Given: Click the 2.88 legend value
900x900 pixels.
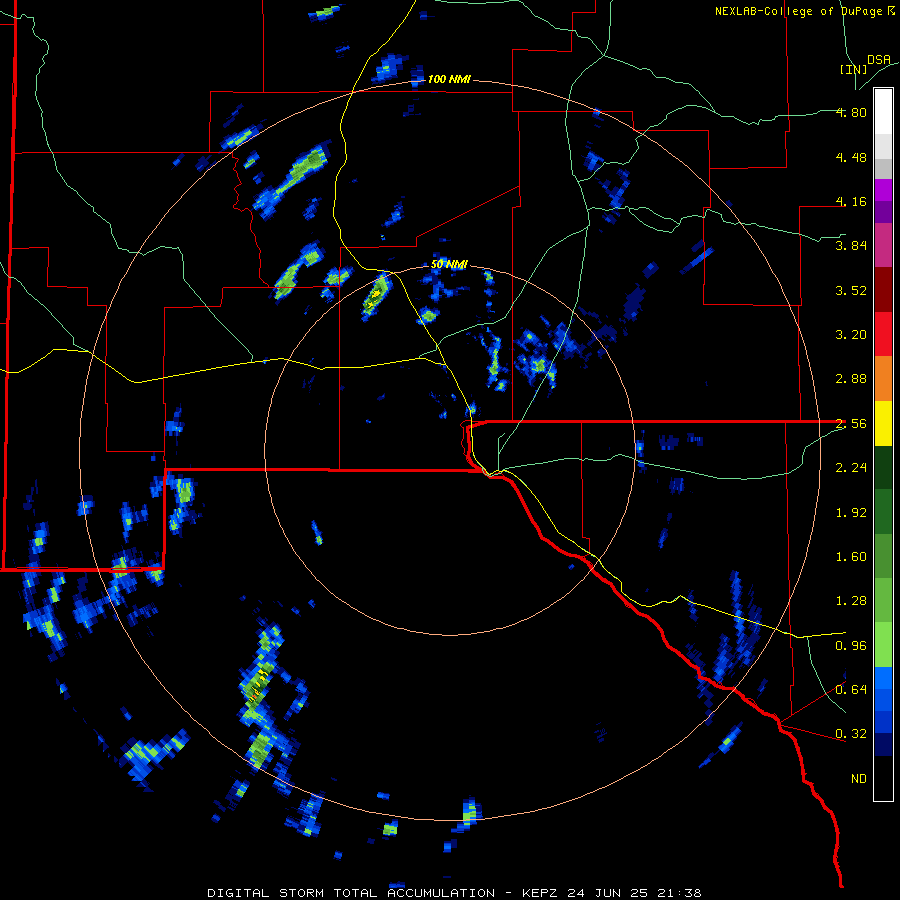Looking at the screenshot, I should pos(851,379).
